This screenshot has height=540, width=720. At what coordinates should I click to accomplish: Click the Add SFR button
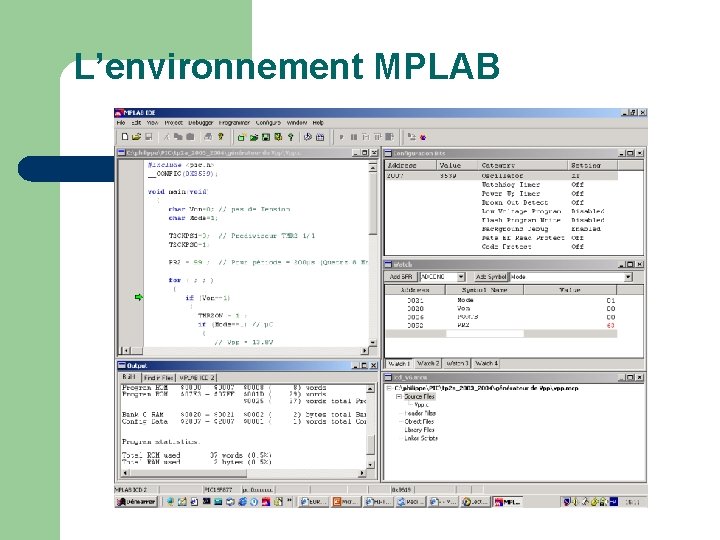point(401,277)
